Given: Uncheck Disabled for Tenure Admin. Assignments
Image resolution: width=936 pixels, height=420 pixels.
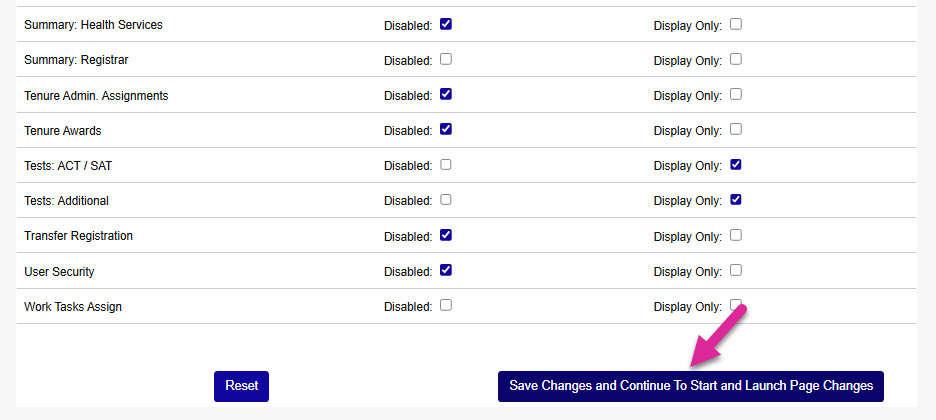Looking at the screenshot, I should coord(446,94).
